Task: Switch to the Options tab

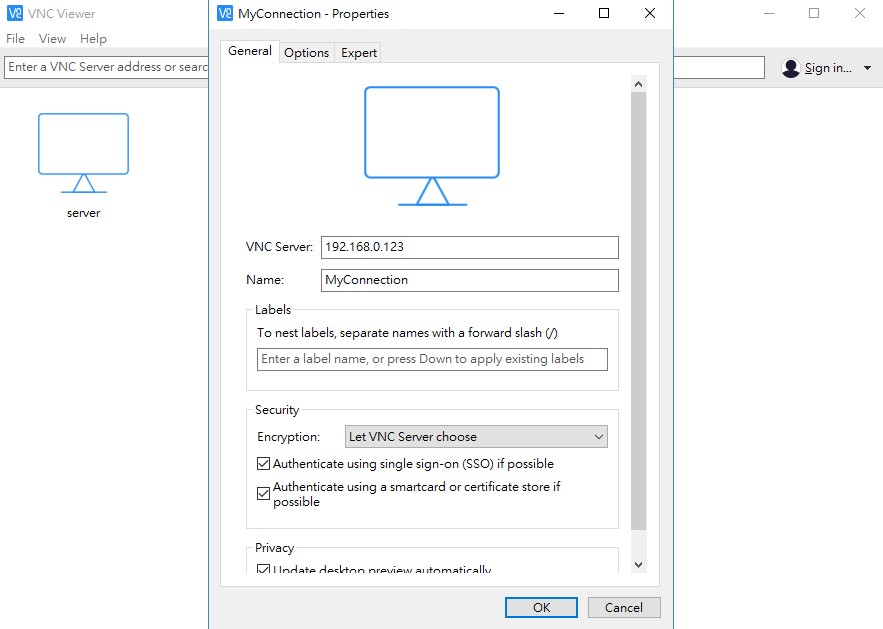Action: [x=306, y=52]
